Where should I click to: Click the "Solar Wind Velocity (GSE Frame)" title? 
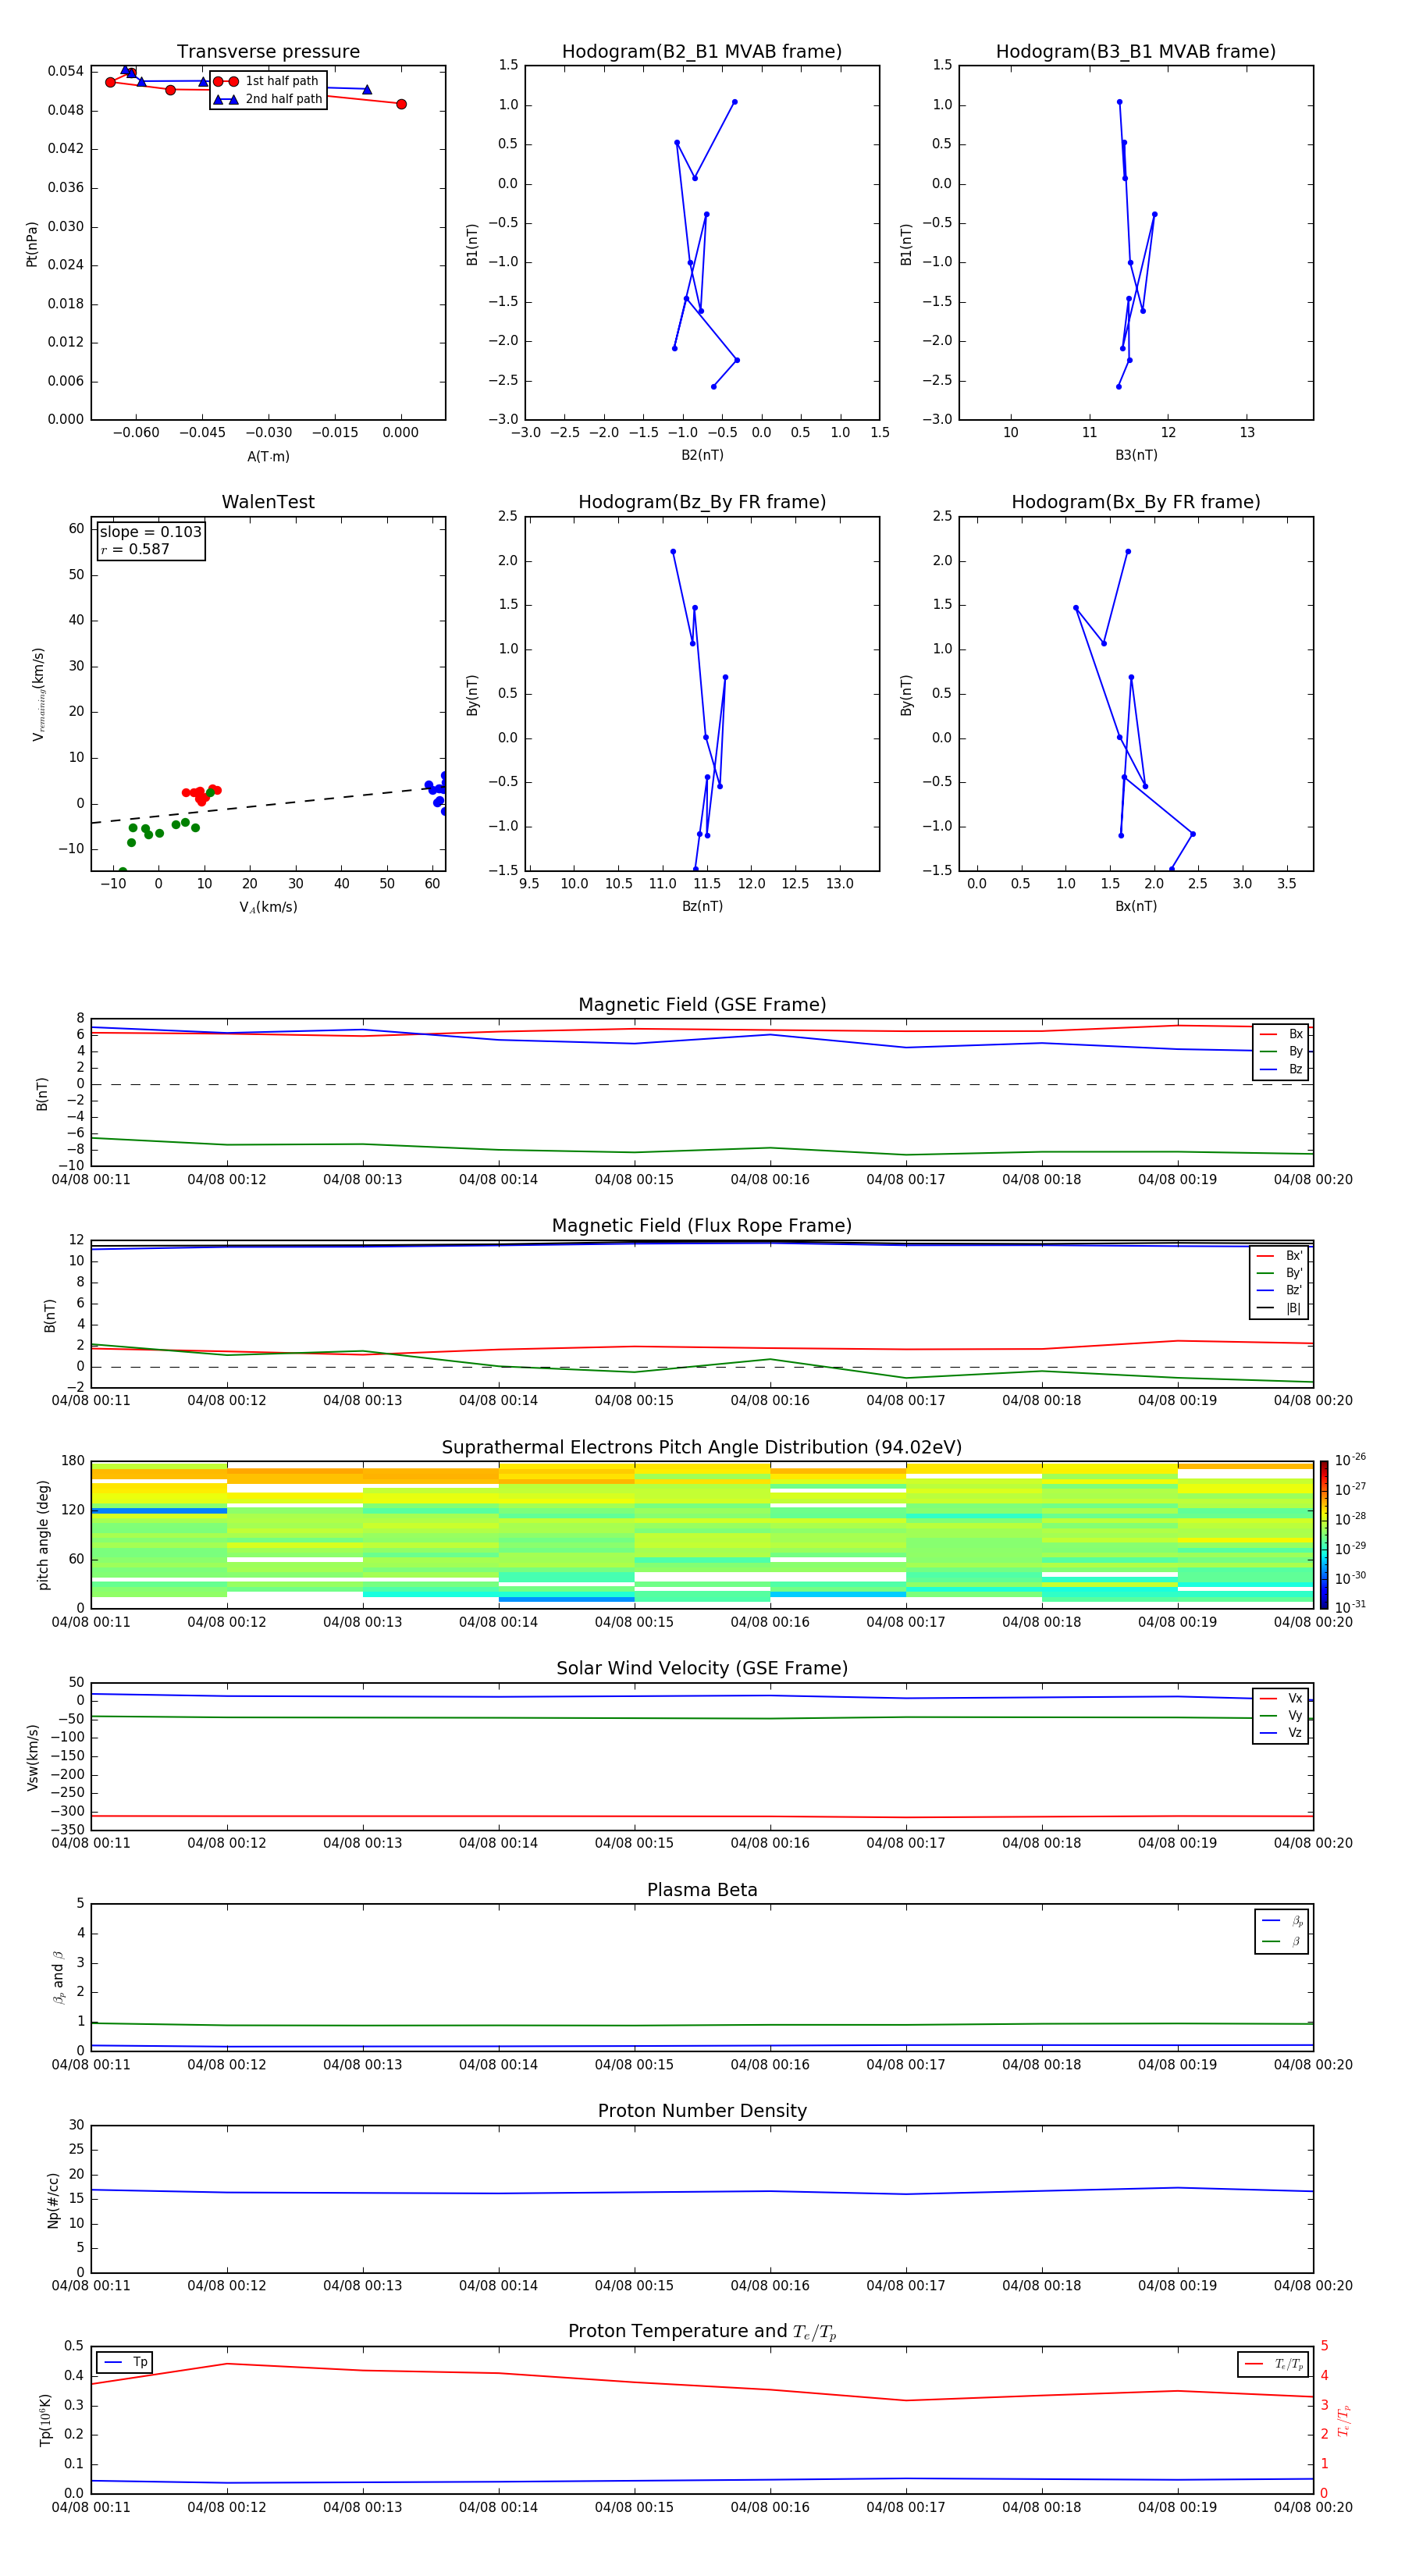click(x=702, y=1669)
